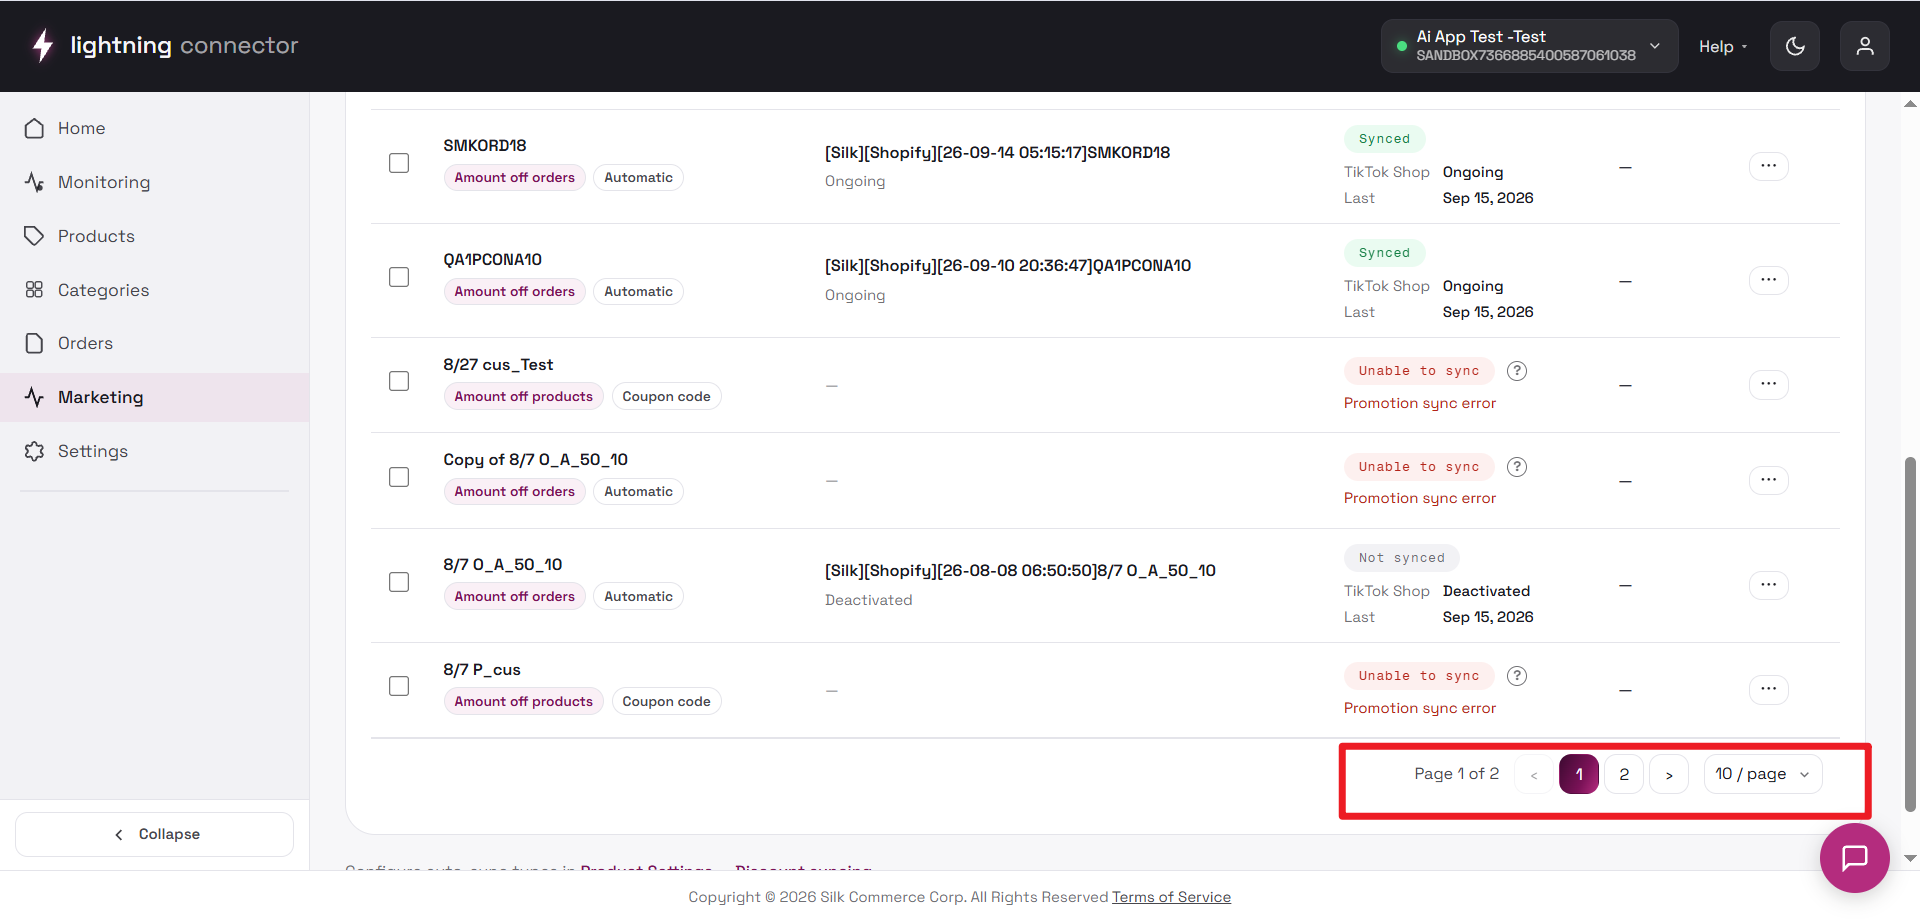
Task: Click help icon beside Copy of 8/7 O_A_50_10 error
Action: coord(1517,467)
